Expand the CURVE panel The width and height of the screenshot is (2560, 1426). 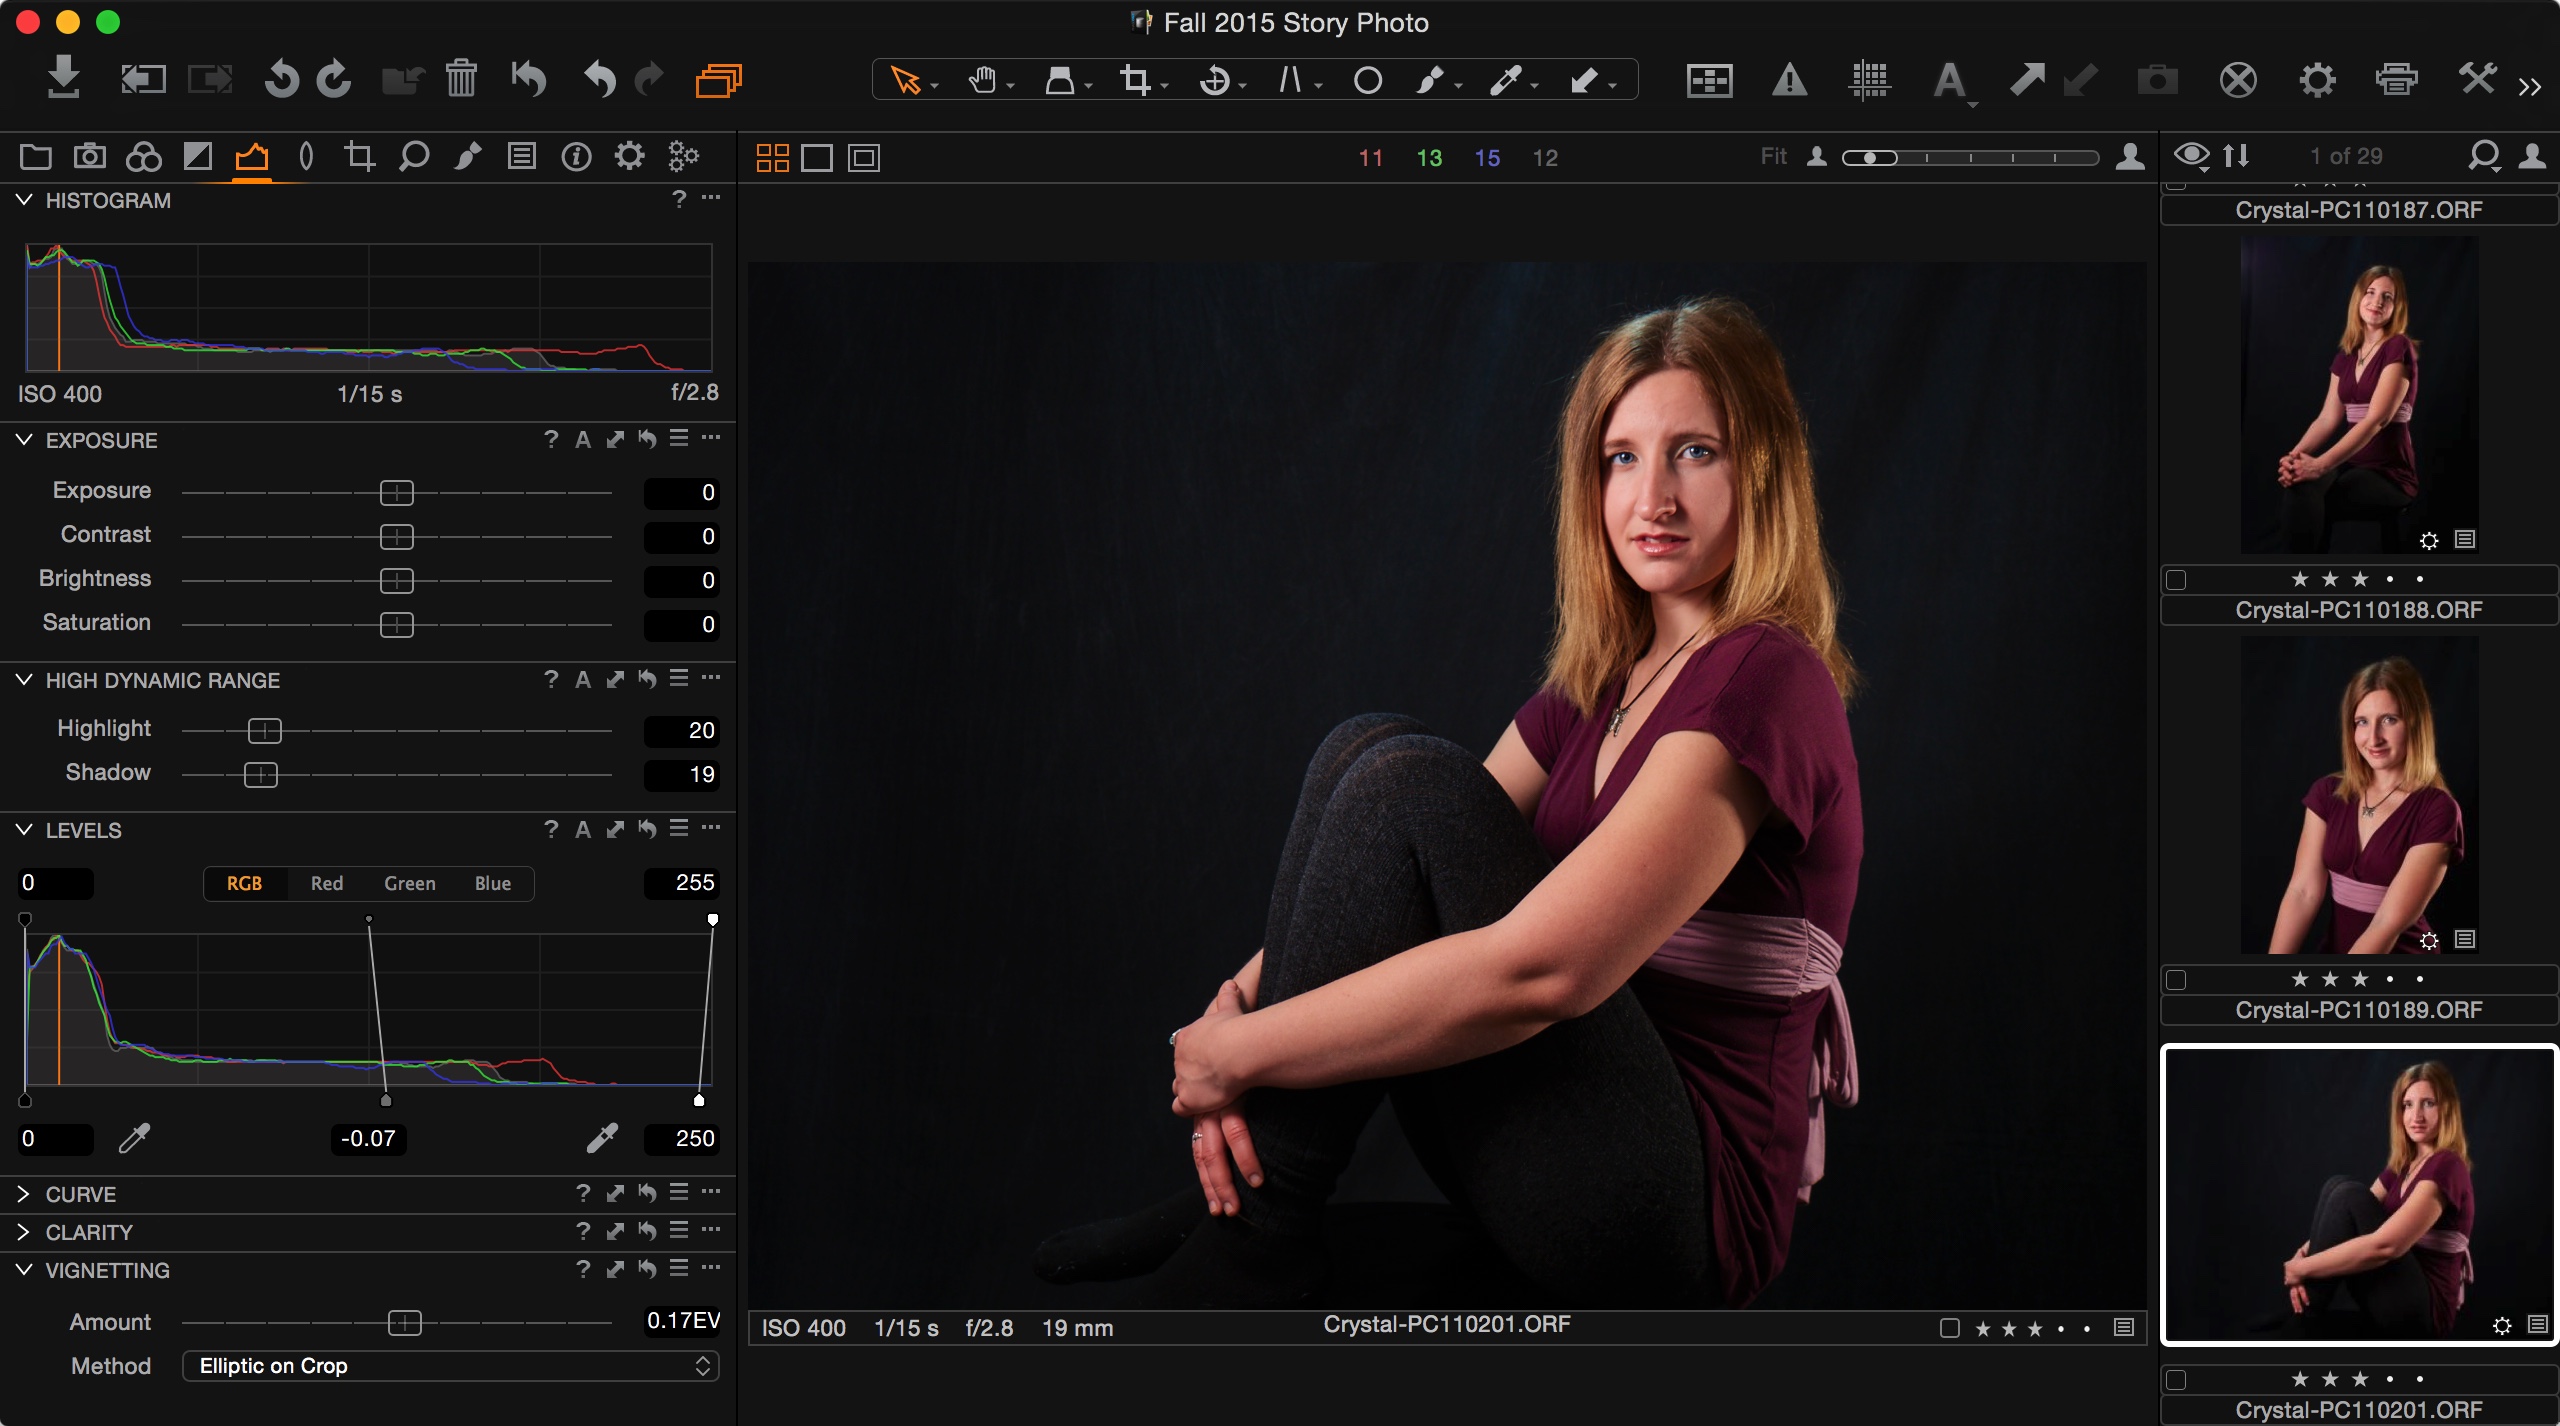click(24, 1194)
